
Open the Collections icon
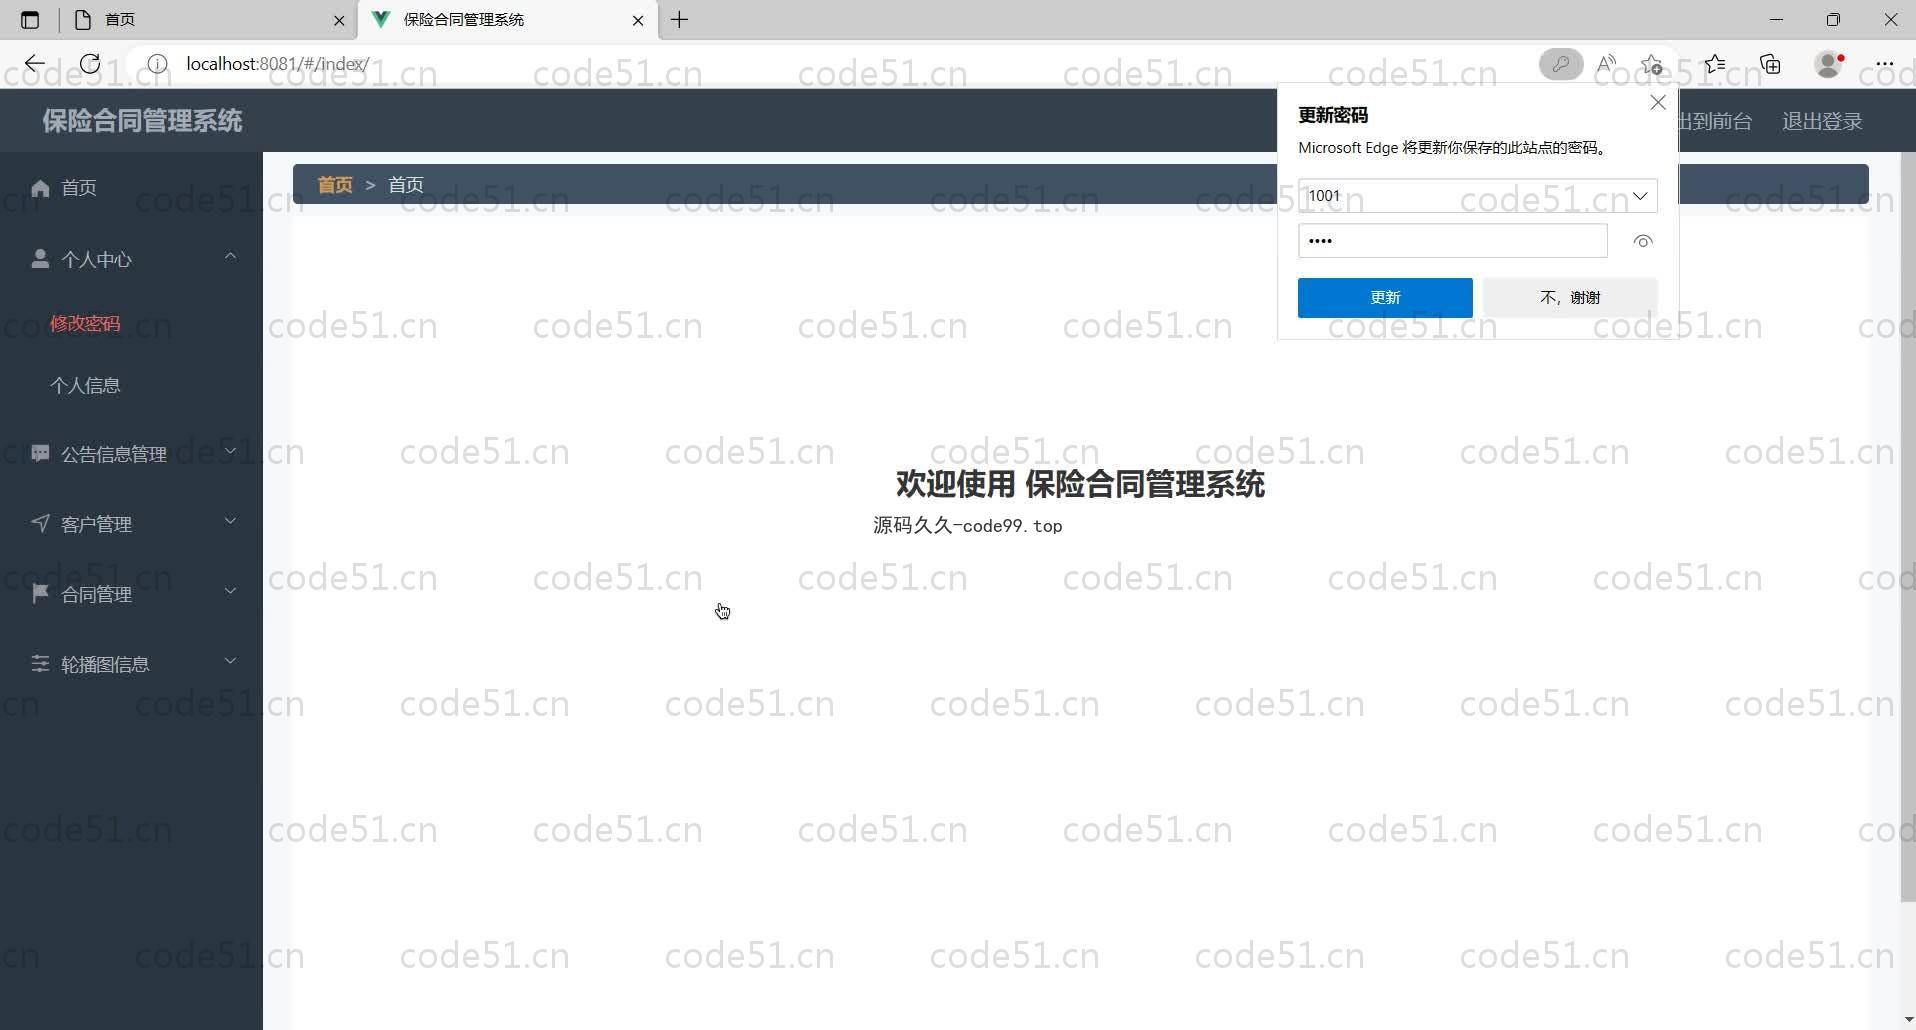pos(1771,64)
